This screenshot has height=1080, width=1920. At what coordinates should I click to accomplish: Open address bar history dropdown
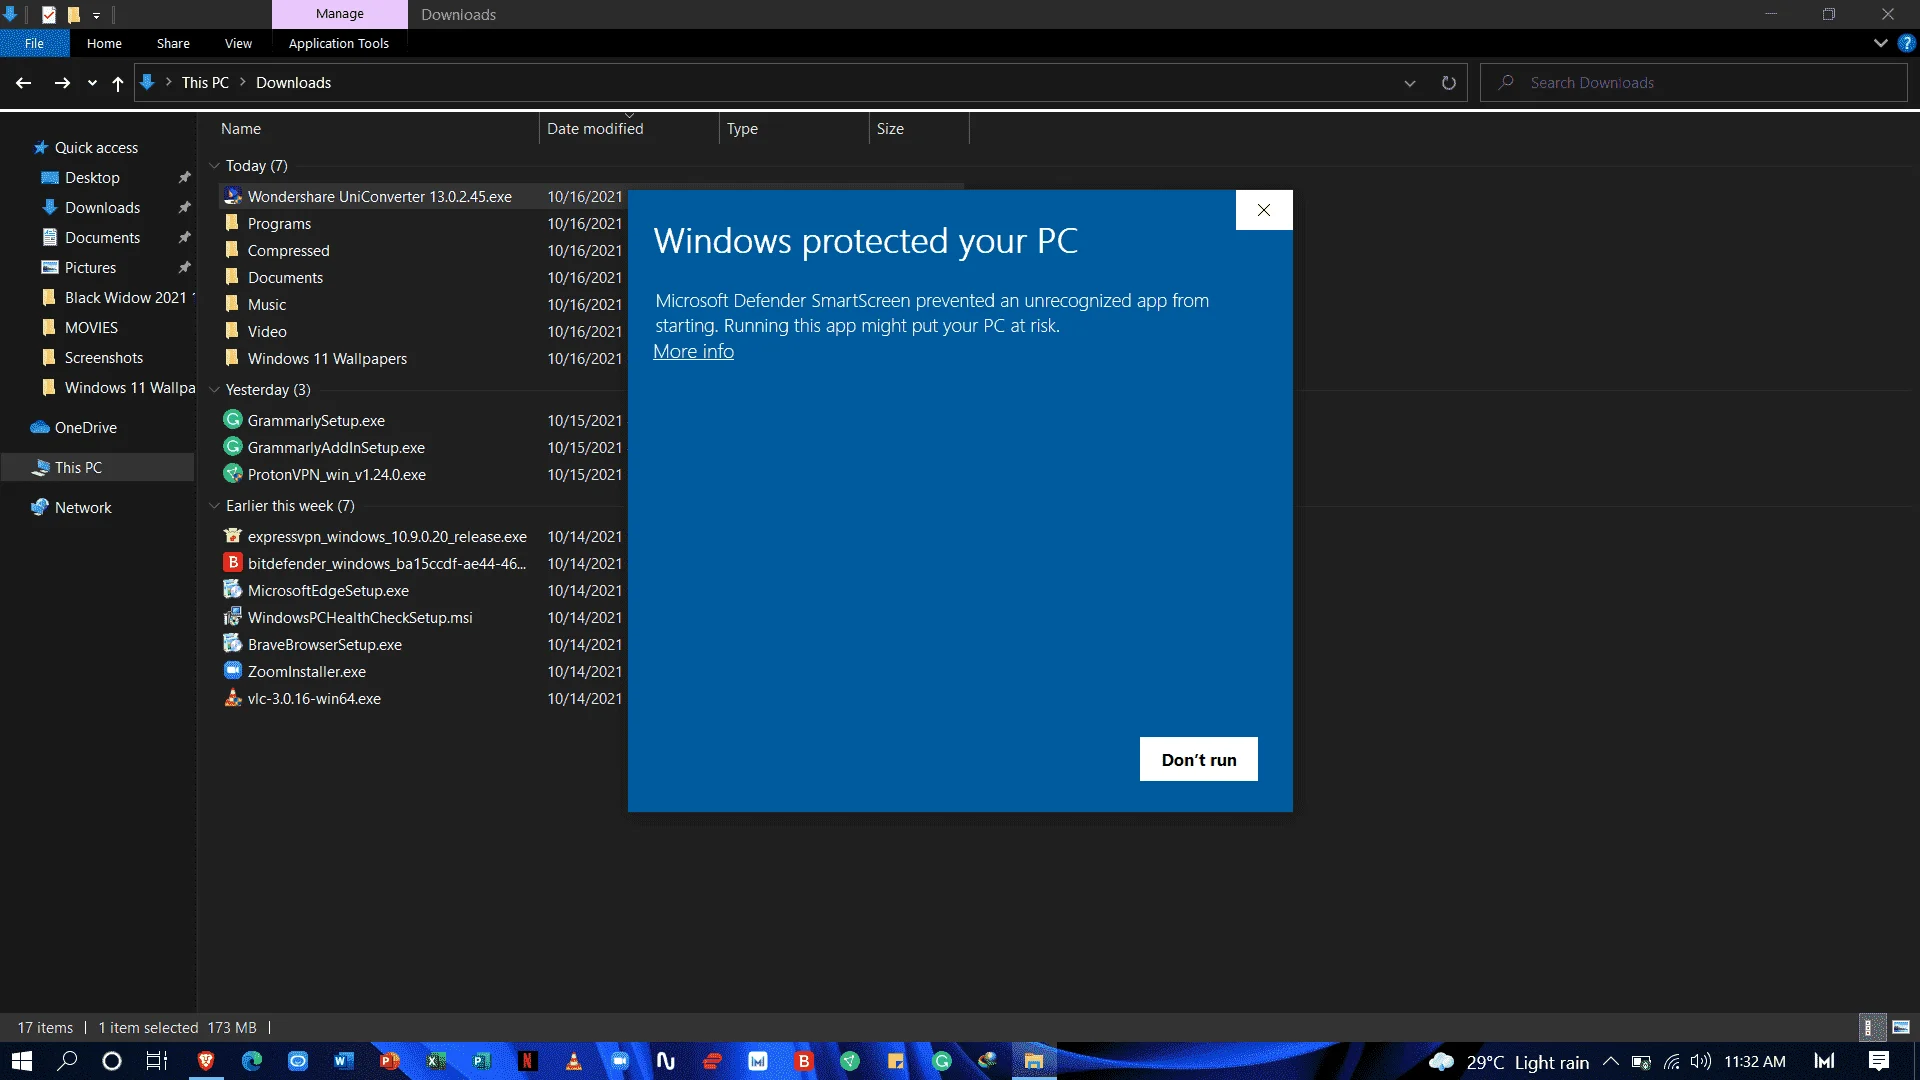[1410, 83]
